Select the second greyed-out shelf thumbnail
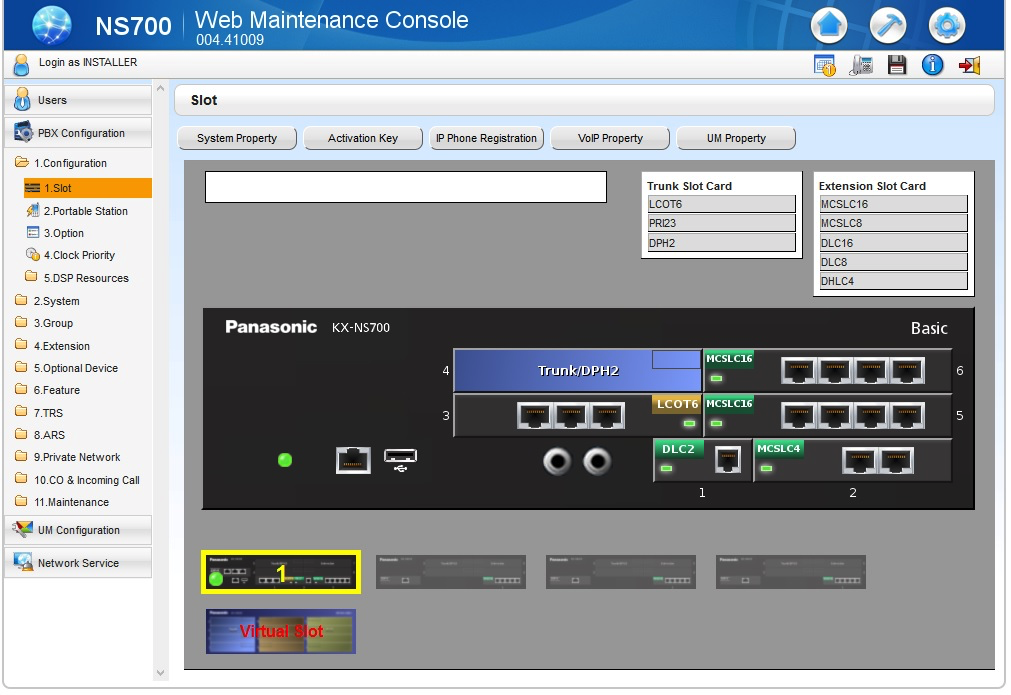This screenshot has height=695, width=1011. 451,572
